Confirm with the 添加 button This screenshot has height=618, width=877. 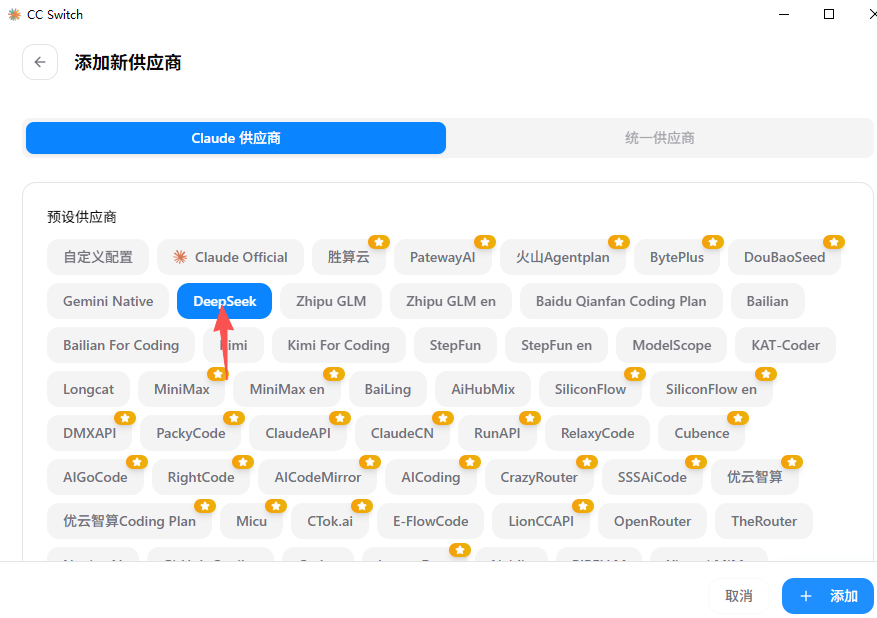[828, 596]
